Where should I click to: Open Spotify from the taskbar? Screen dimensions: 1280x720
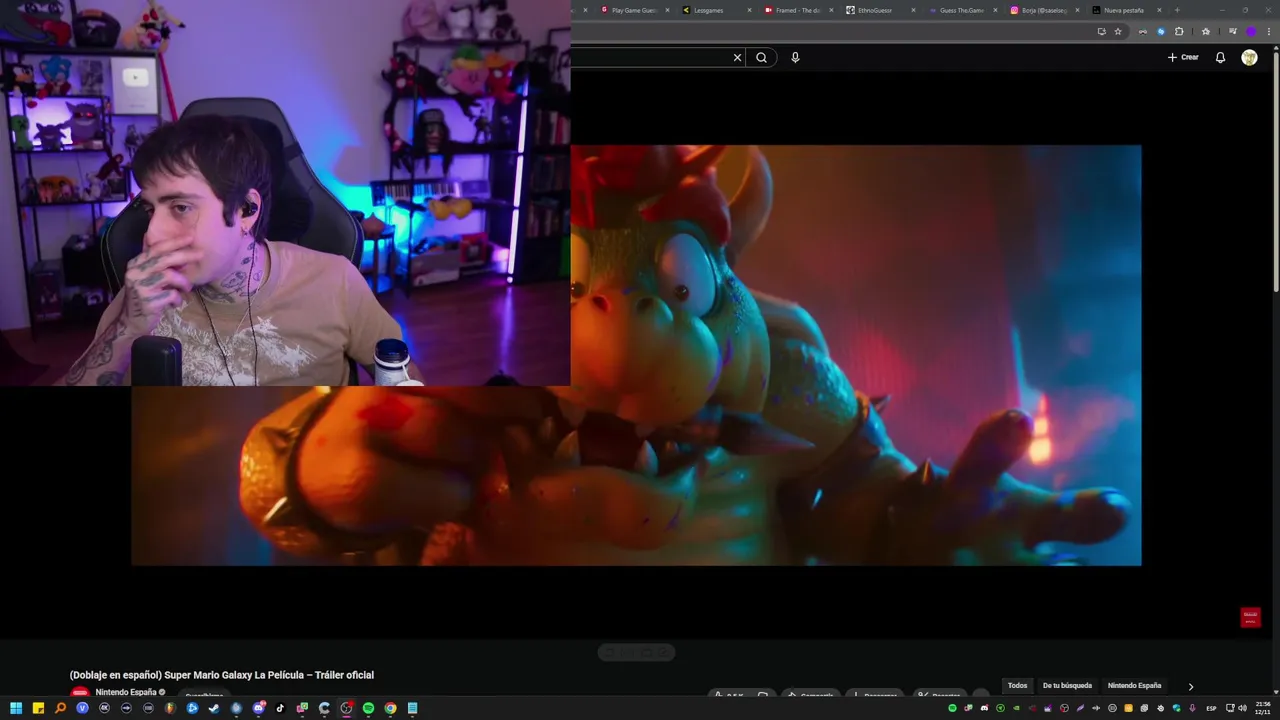pos(368,708)
